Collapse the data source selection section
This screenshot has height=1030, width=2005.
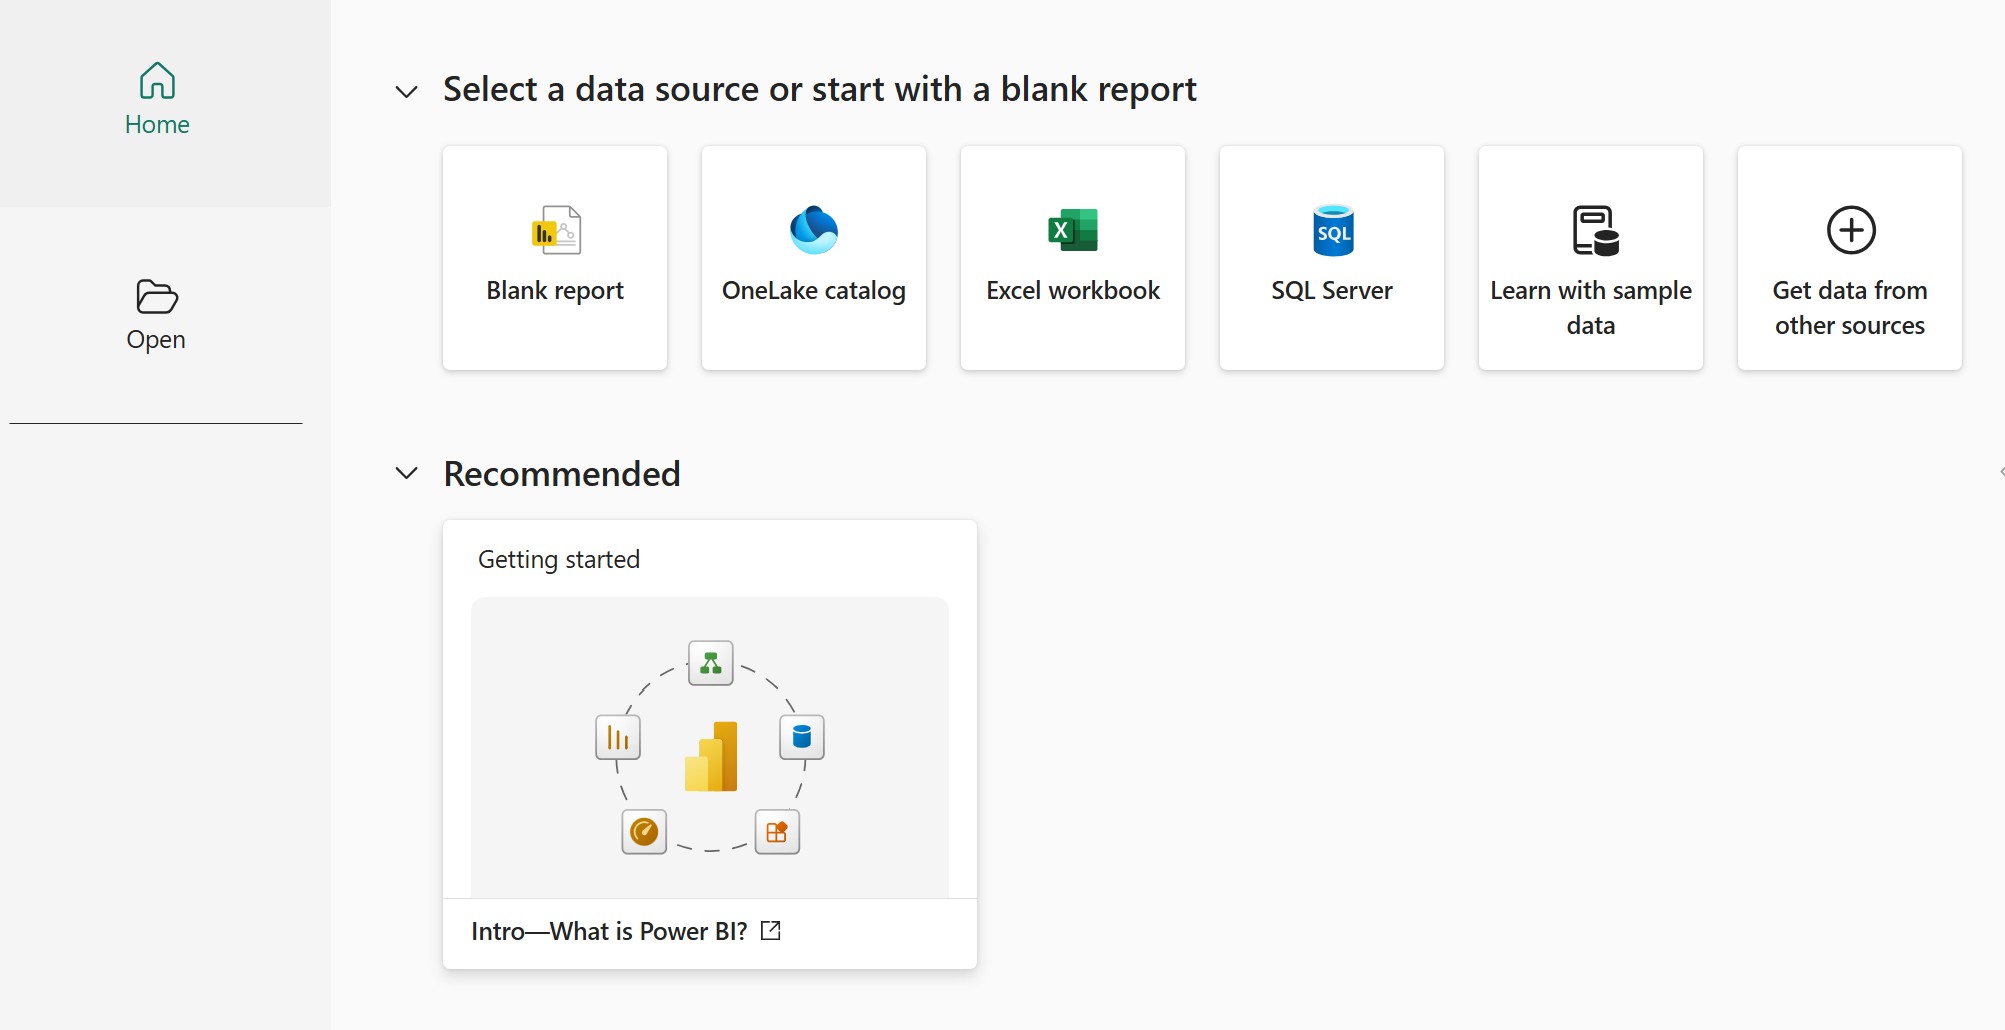(406, 90)
